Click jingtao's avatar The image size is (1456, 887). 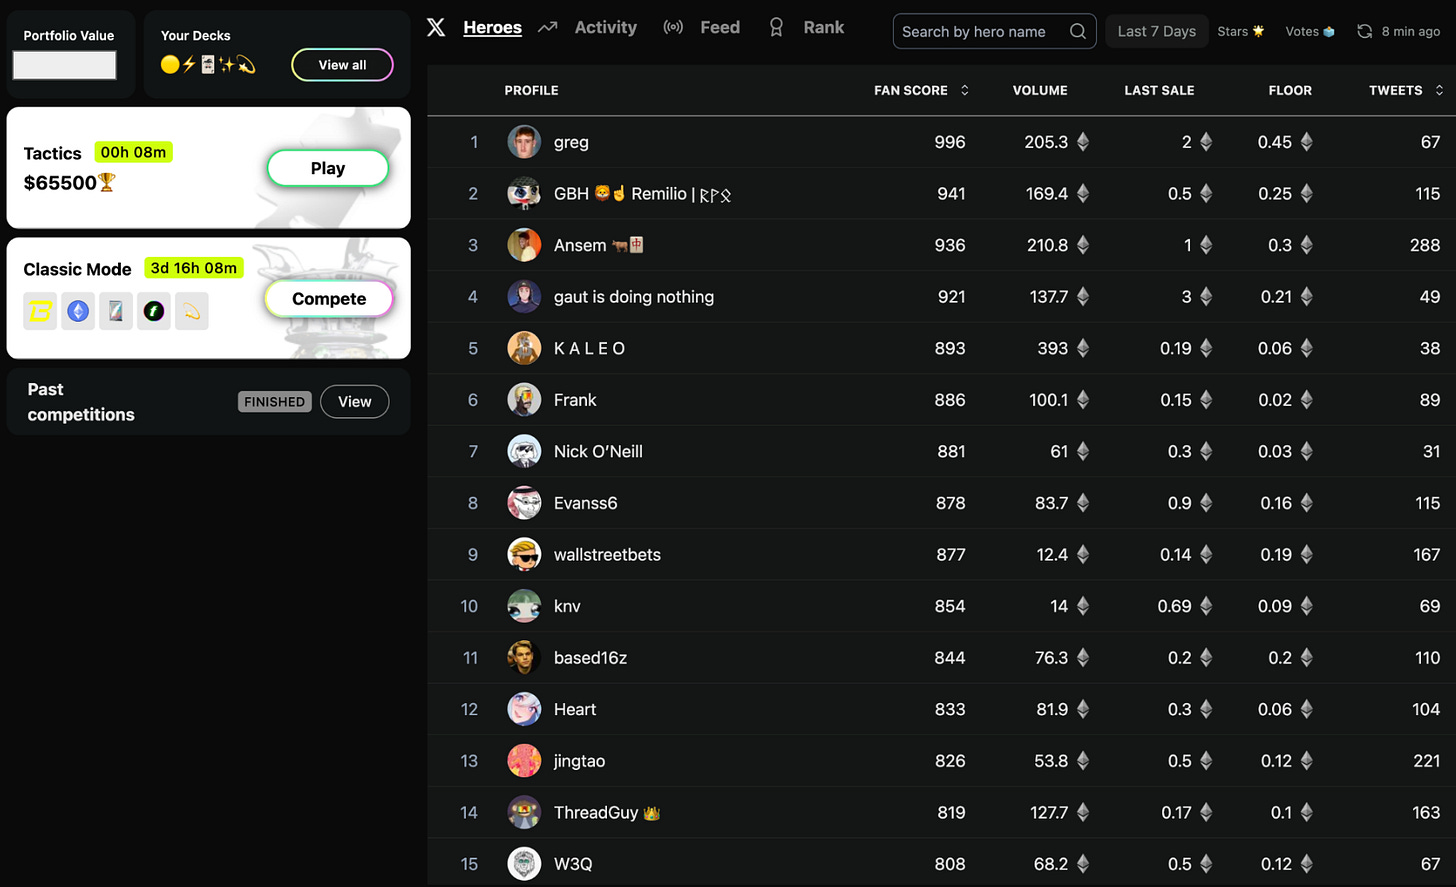click(x=524, y=761)
